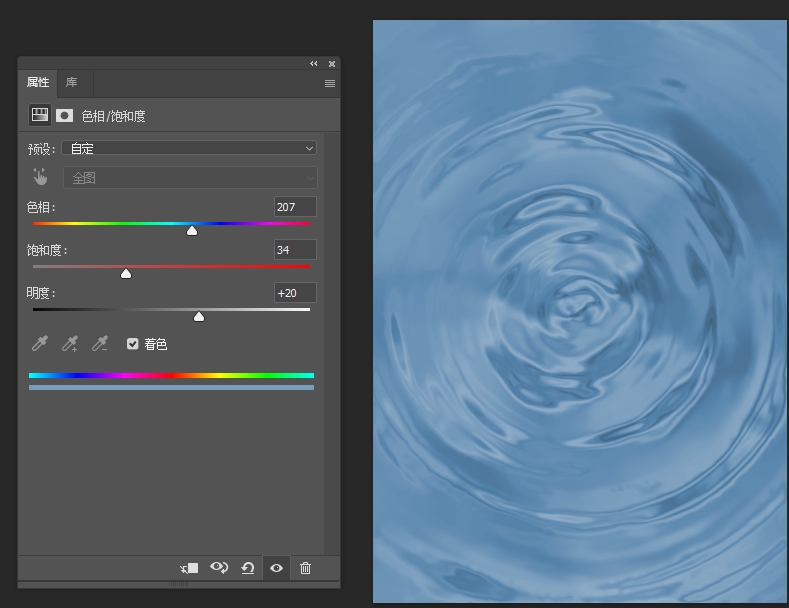Image resolution: width=789 pixels, height=608 pixels.
Task: Click the 色相 label
Action: (41, 207)
